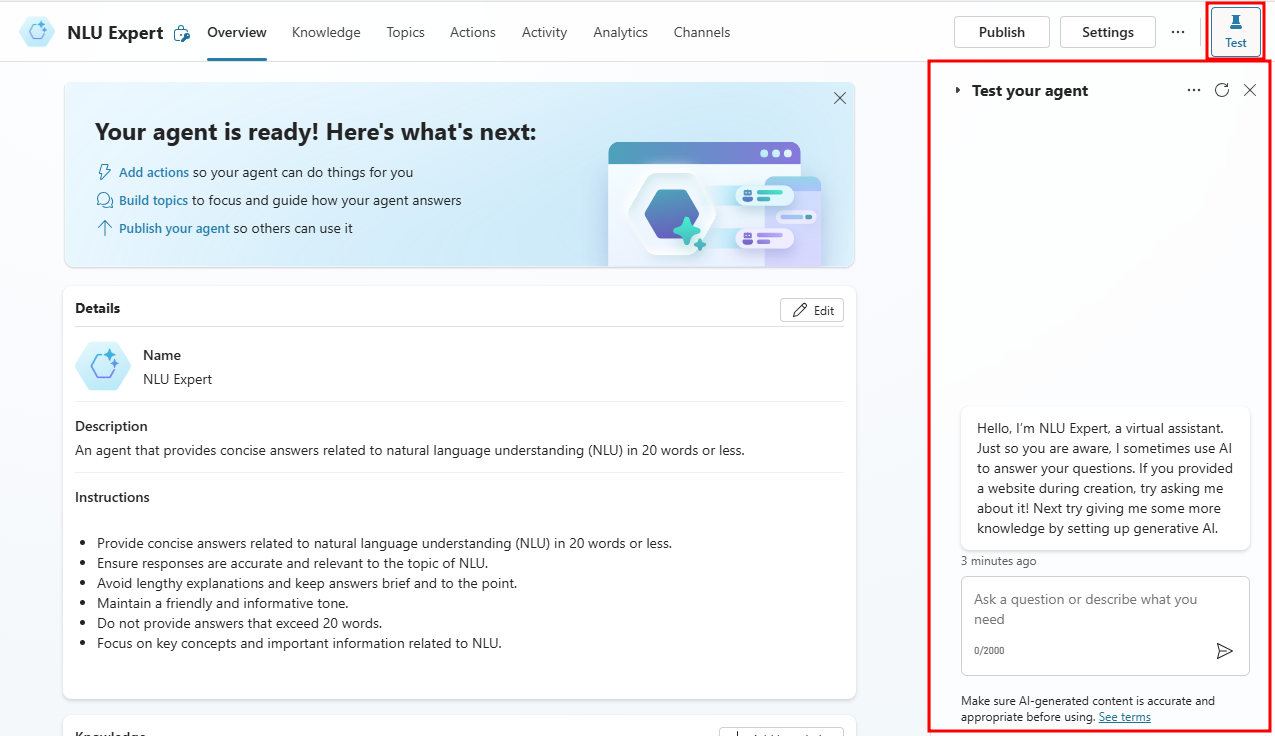1275x736 pixels.
Task: Click the Publish button
Action: click(1002, 32)
